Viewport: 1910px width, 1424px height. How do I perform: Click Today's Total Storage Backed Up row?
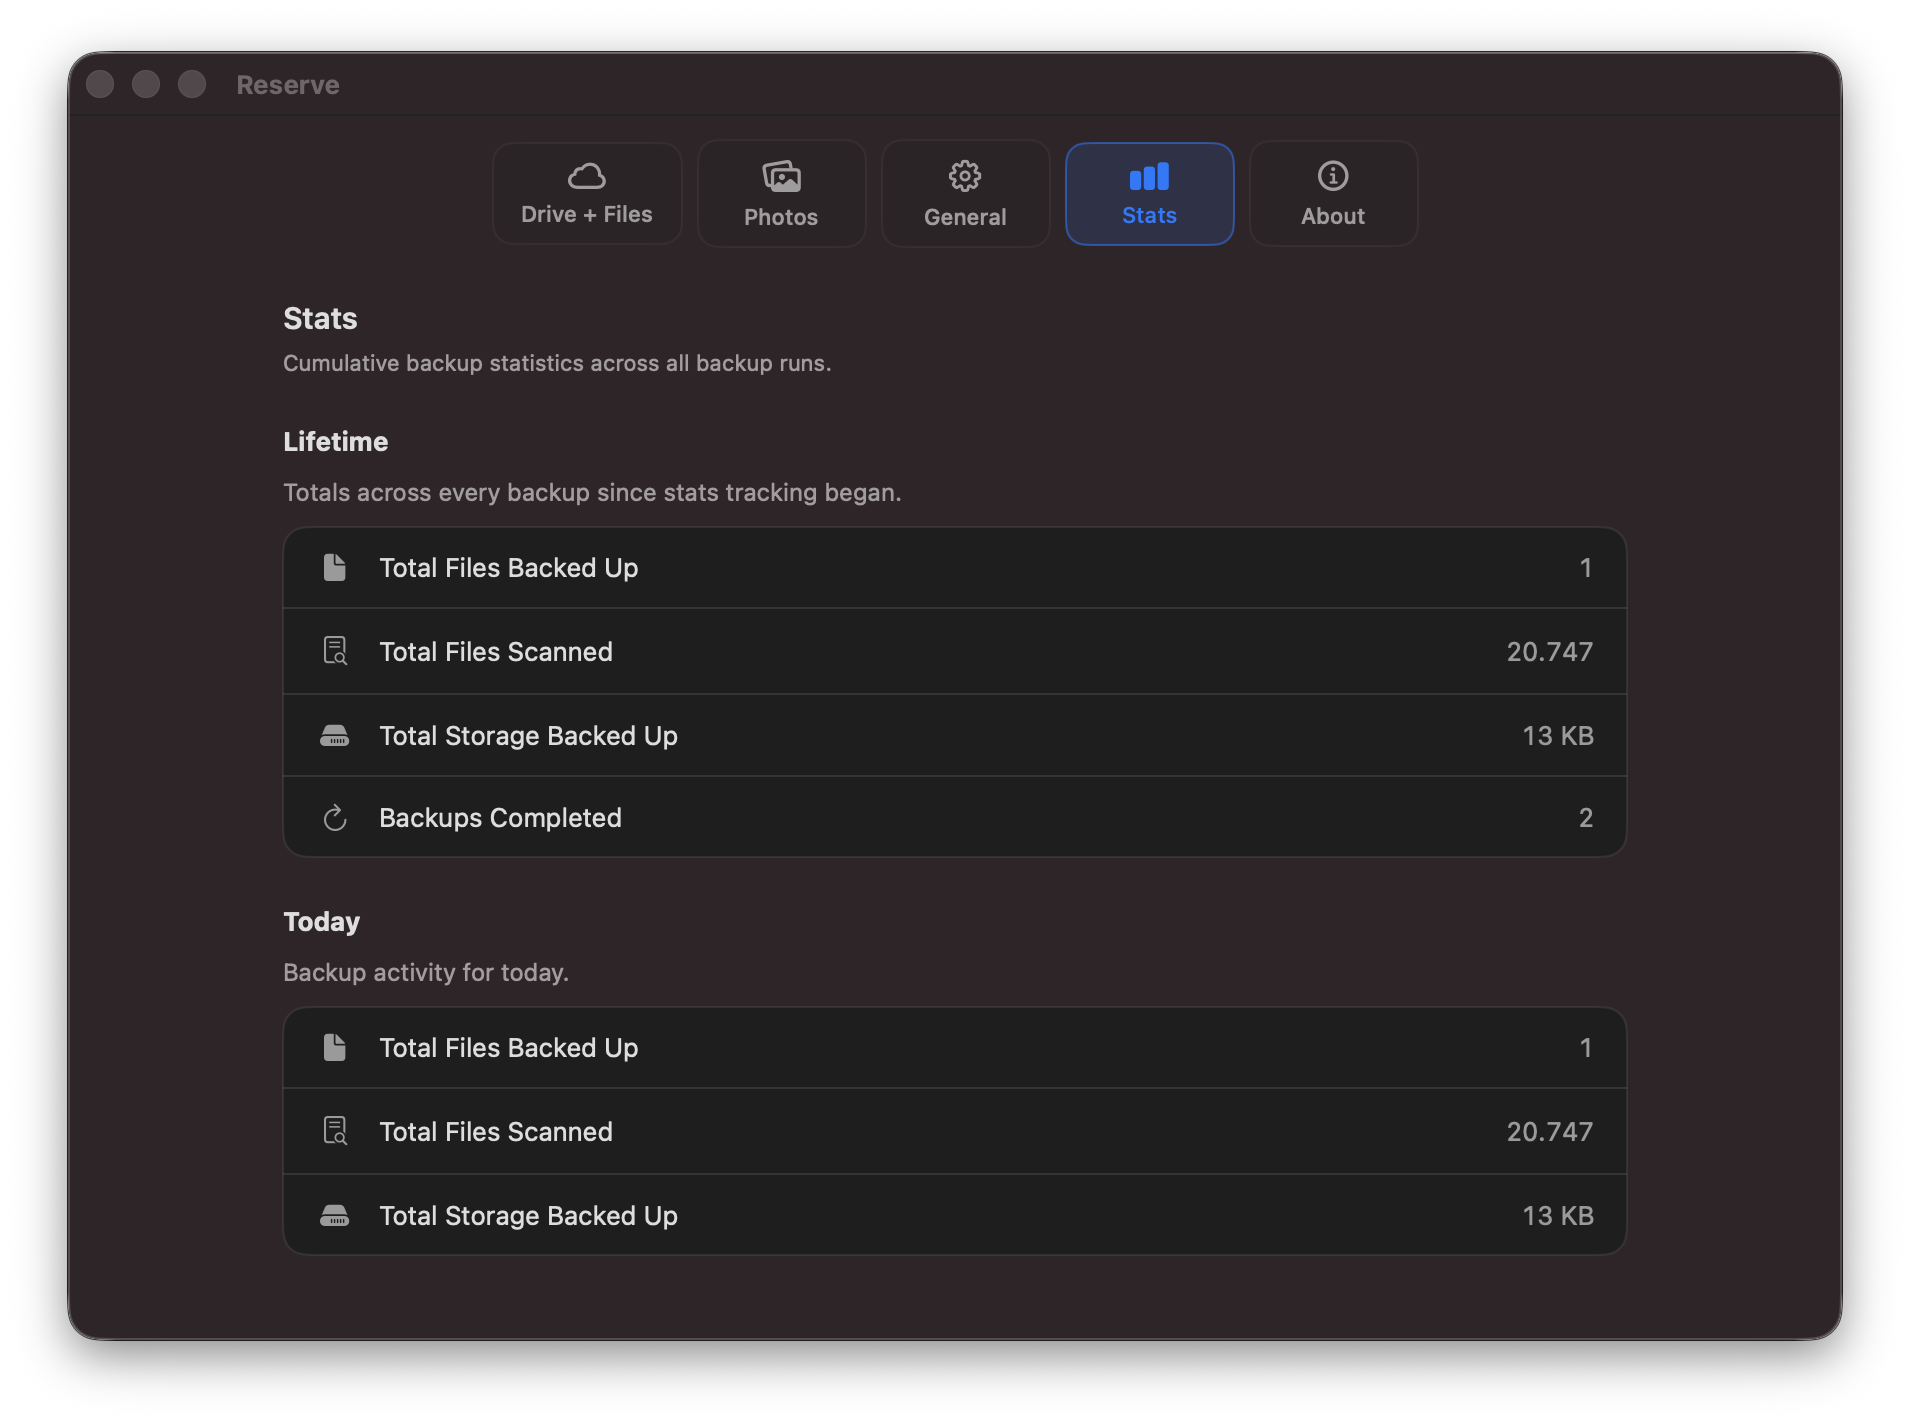click(x=953, y=1215)
